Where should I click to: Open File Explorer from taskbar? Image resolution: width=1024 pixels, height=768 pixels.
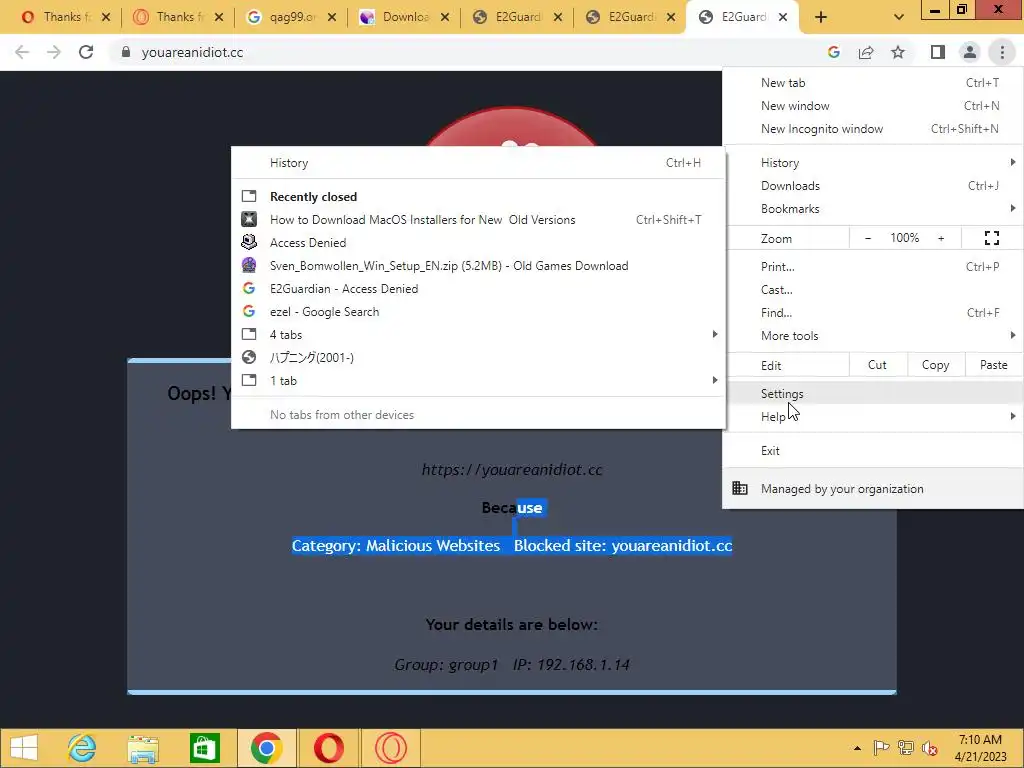[143, 748]
